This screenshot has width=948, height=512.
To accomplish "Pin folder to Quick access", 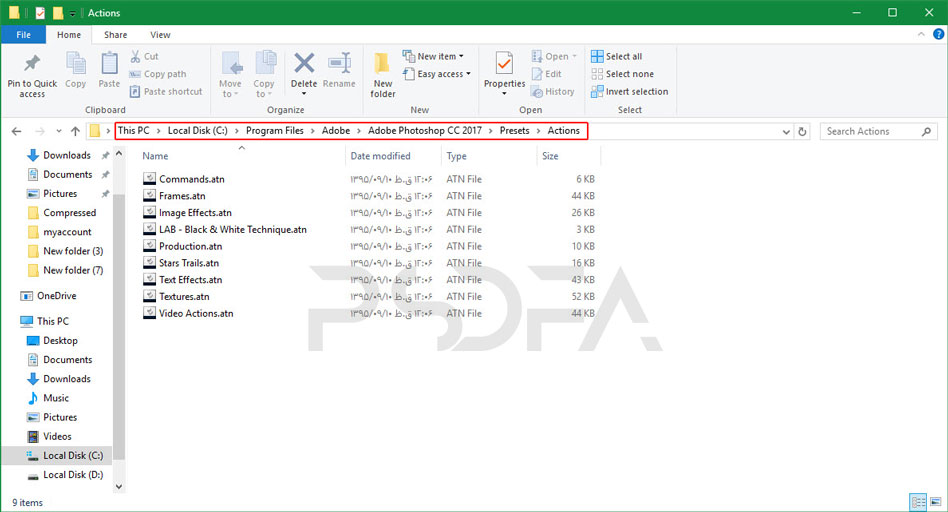I will 32,75.
